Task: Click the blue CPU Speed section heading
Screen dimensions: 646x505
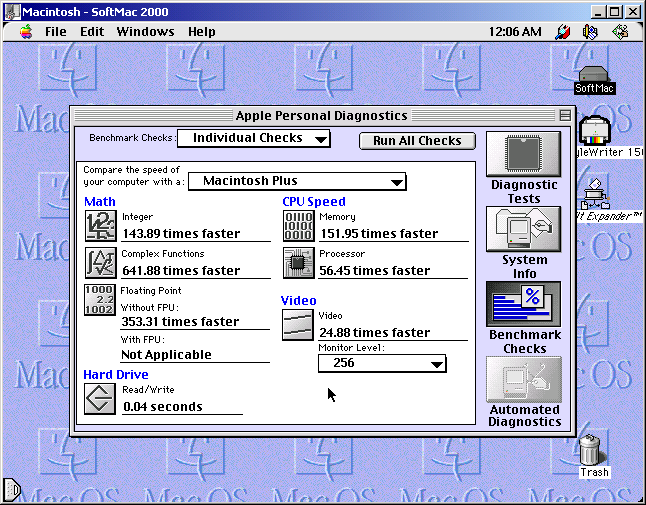Action: tap(314, 202)
